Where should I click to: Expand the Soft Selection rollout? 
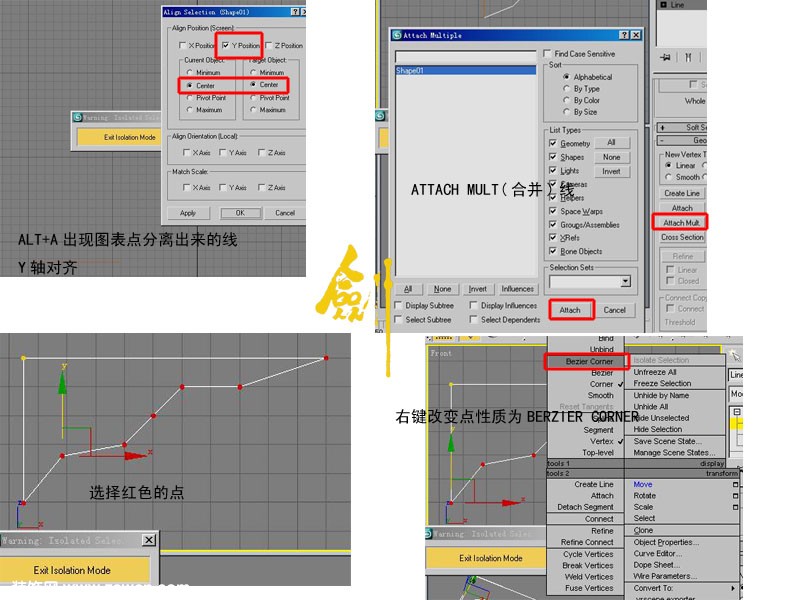pyautogui.click(x=682, y=127)
